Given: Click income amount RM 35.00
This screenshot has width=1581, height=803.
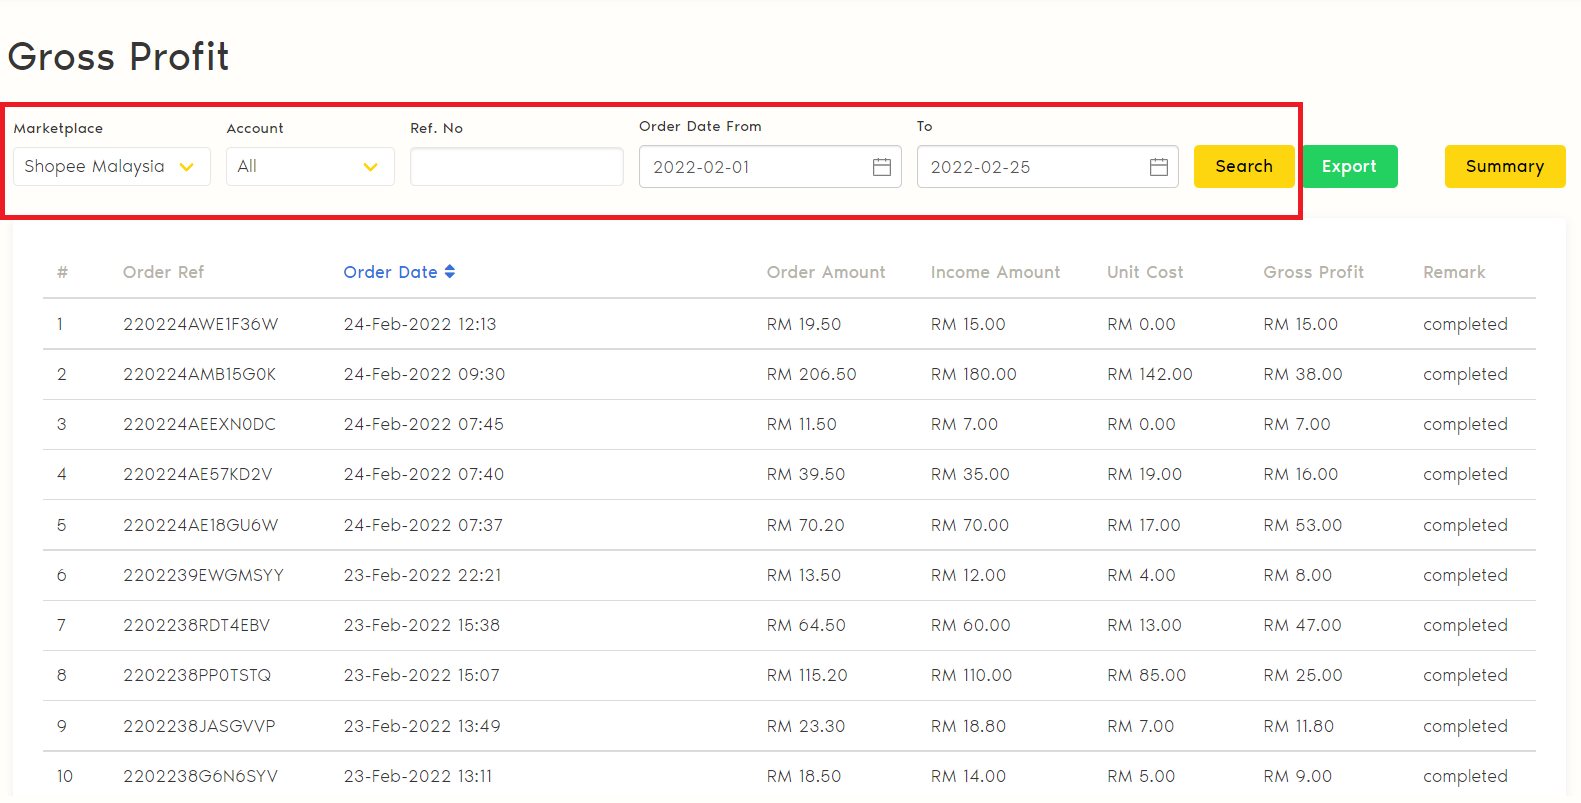Looking at the screenshot, I should click(x=970, y=474).
